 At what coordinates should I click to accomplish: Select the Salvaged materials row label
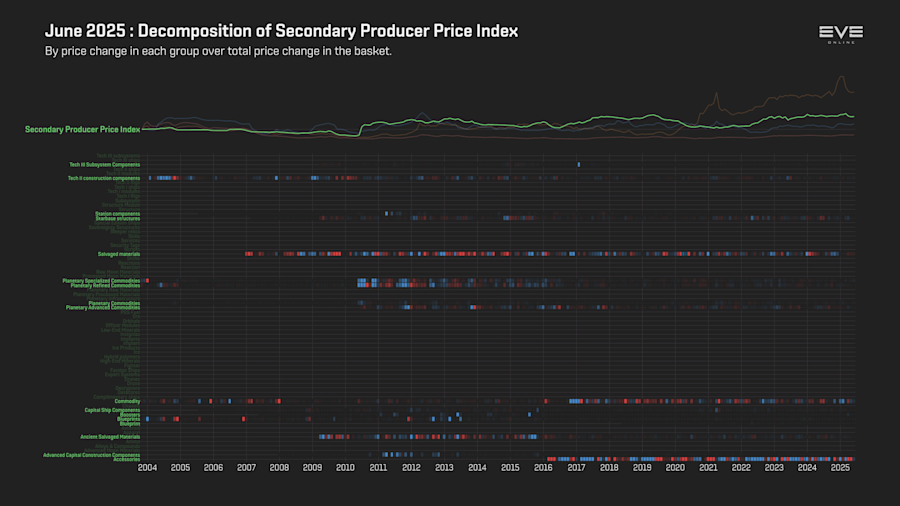[x=119, y=254]
